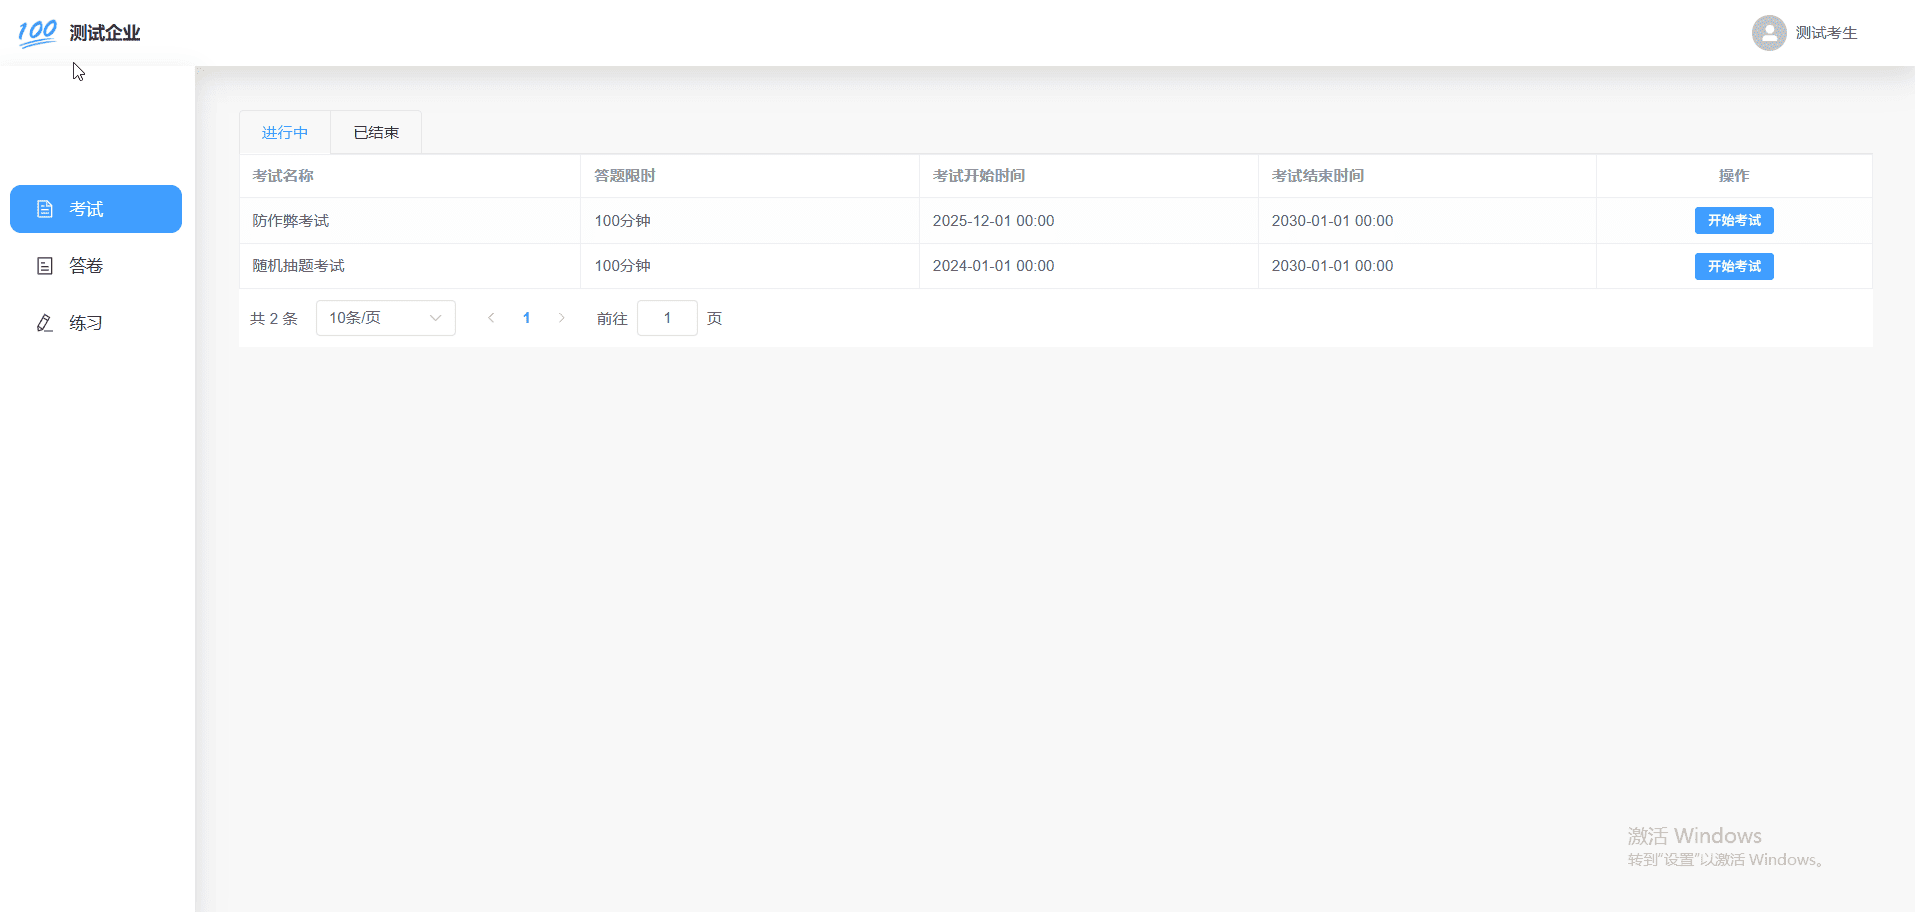Open the 练习 menu item
This screenshot has height=912, width=1915.
coord(86,323)
